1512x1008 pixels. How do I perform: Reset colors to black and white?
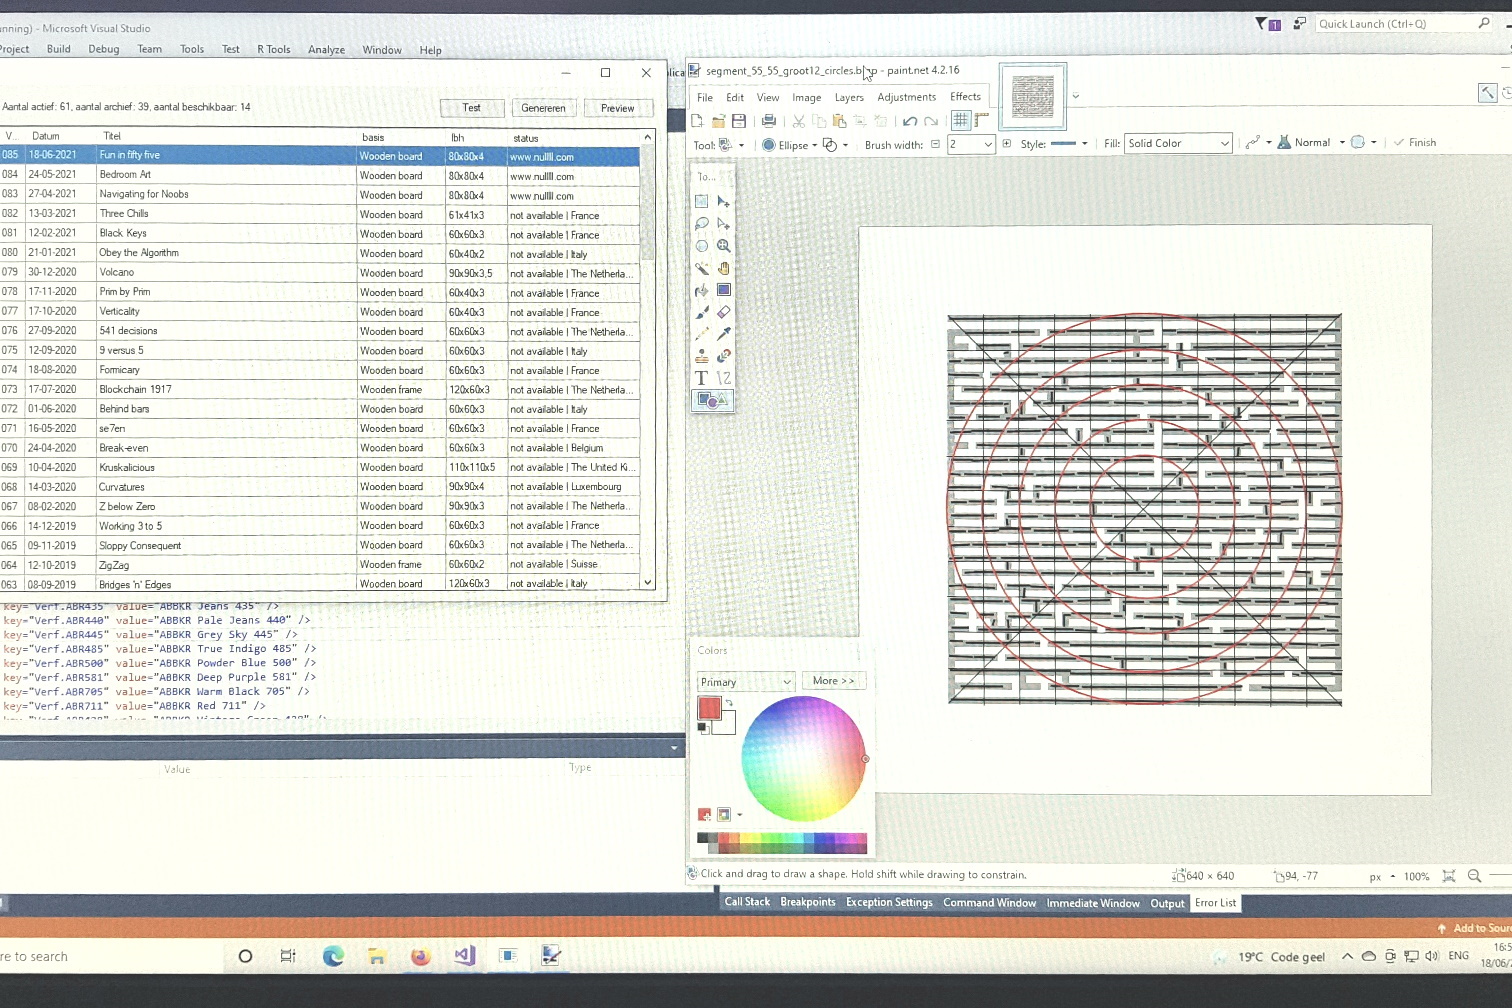click(702, 728)
